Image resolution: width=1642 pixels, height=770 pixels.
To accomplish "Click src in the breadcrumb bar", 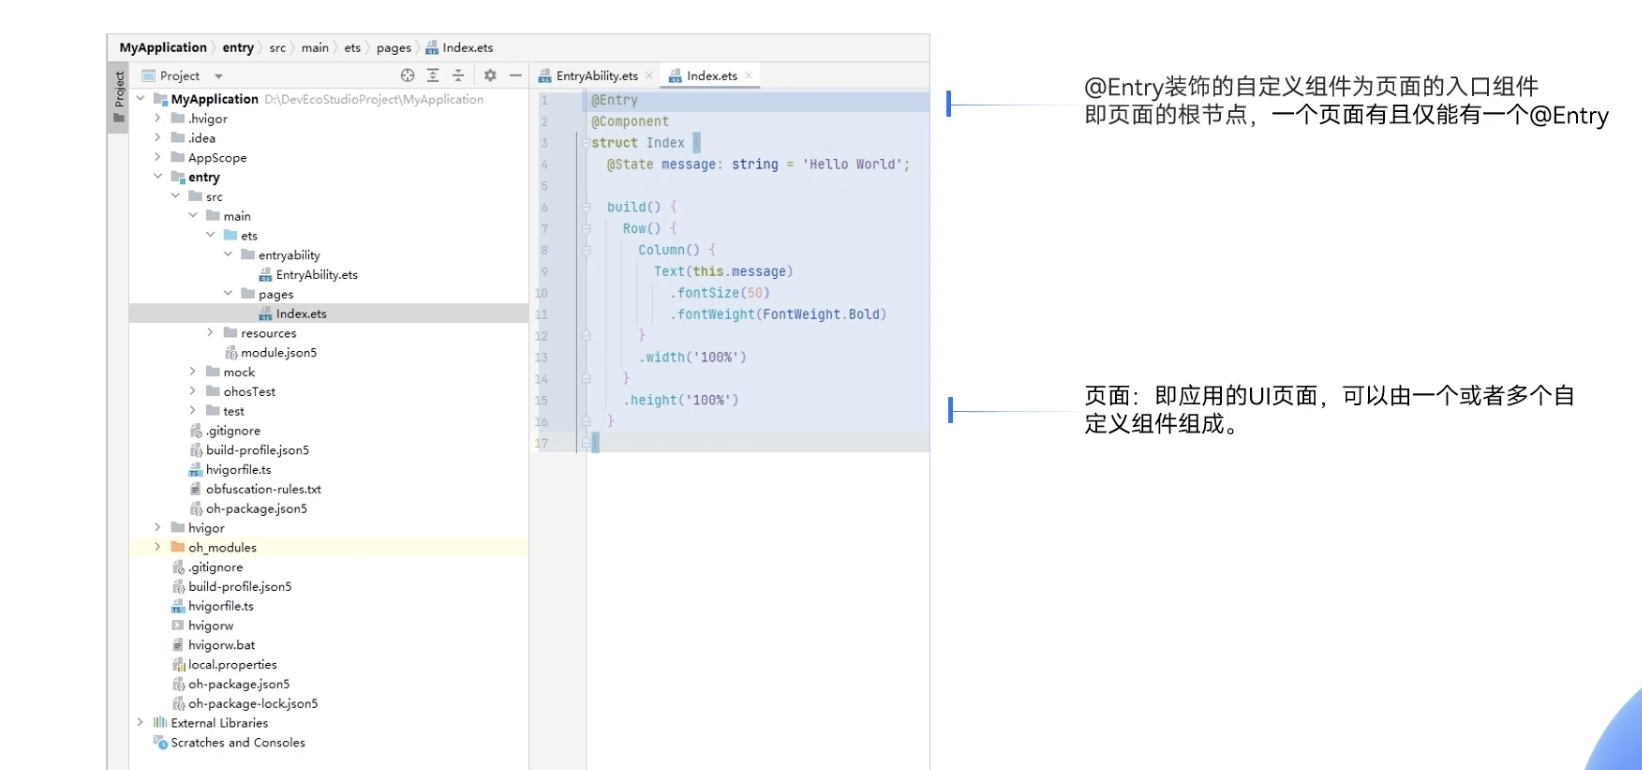I will click(x=277, y=47).
